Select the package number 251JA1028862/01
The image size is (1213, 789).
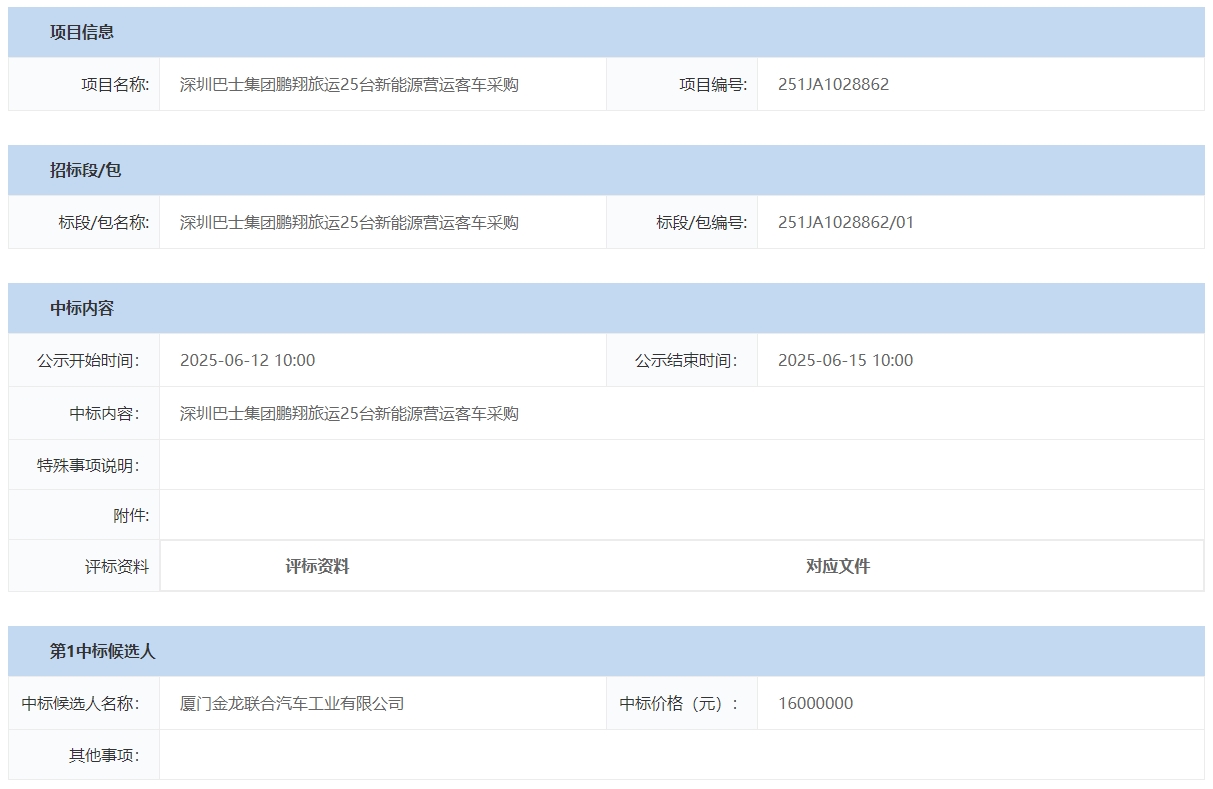click(845, 223)
